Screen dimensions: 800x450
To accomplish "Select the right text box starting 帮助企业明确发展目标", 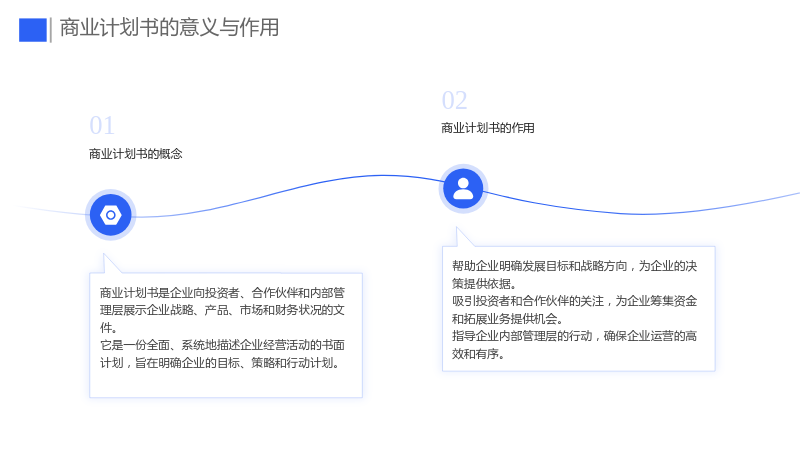I will 579,309.
